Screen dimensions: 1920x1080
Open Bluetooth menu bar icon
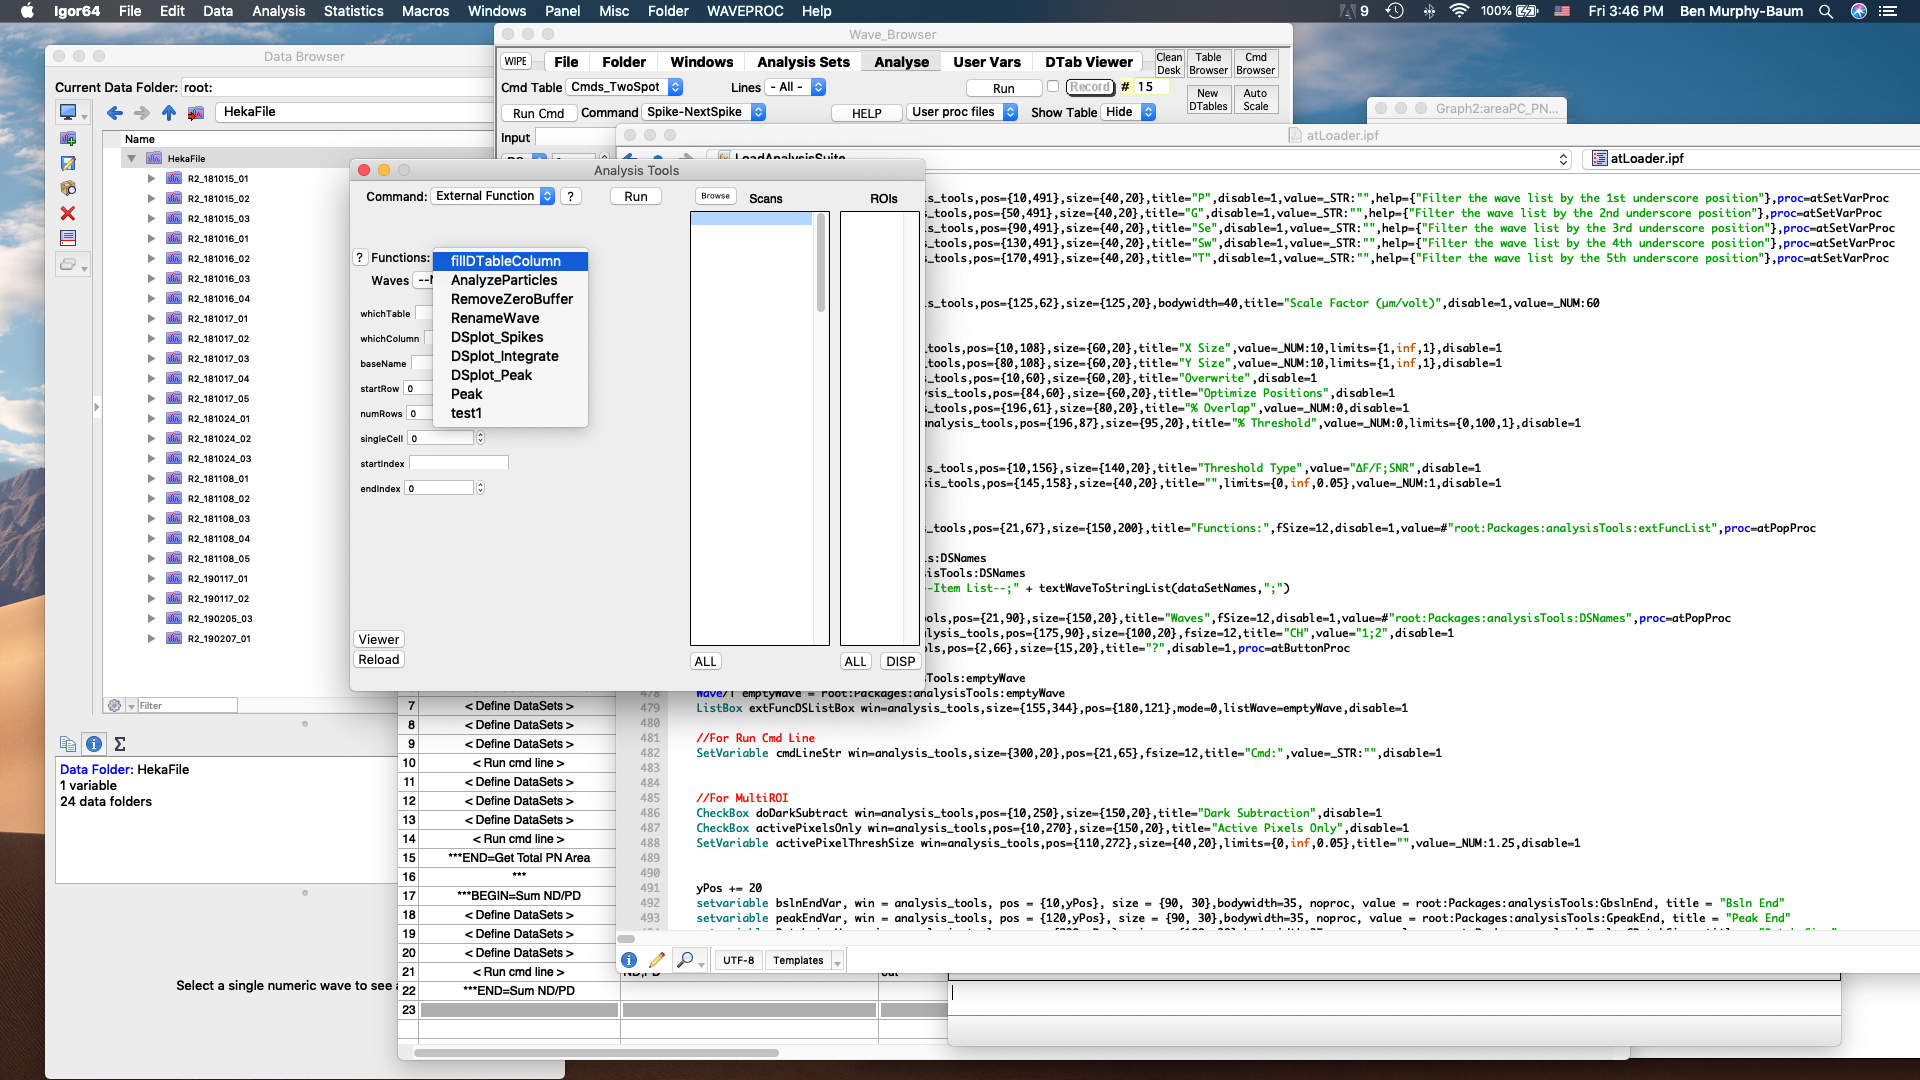click(1429, 11)
